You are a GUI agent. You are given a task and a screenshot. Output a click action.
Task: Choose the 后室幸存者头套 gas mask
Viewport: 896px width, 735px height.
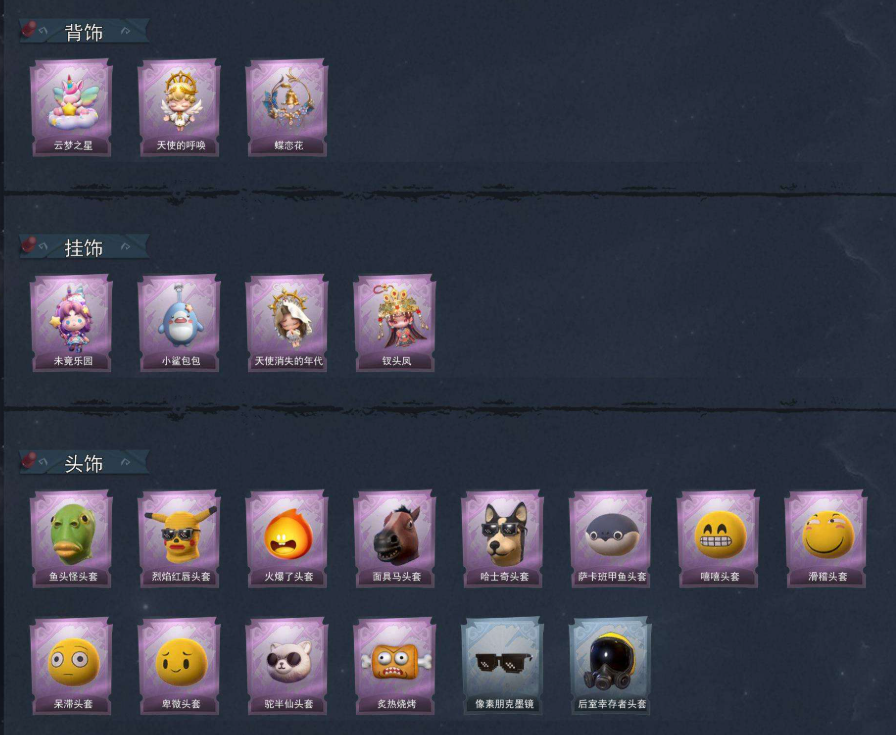611,666
